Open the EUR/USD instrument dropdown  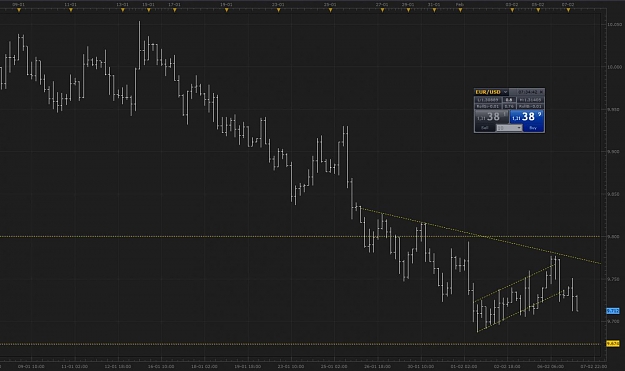(x=505, y=92)
